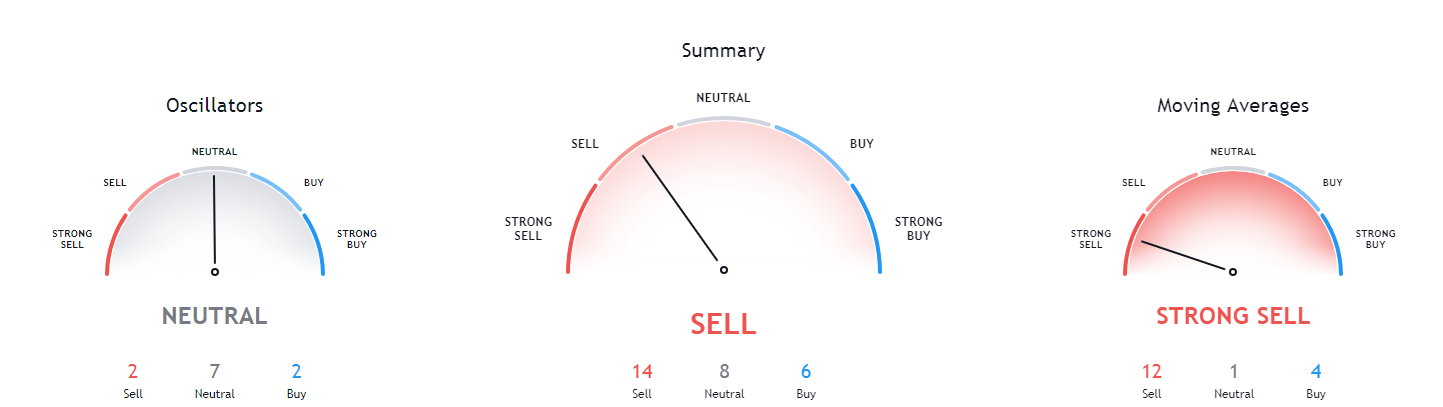Click STRONG SELL label on the Summary gauge
The height and width of the screenshot is (407, 1443).
(528, 229)
